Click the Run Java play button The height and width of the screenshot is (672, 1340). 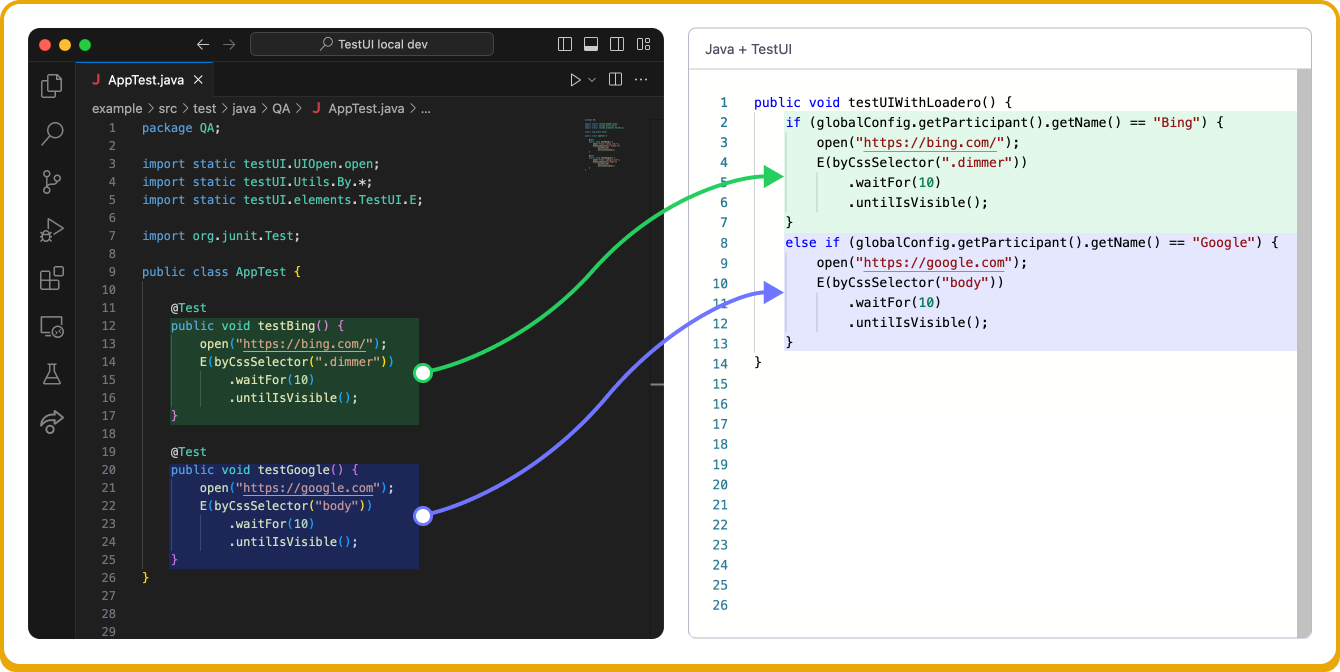pos(575,80)
